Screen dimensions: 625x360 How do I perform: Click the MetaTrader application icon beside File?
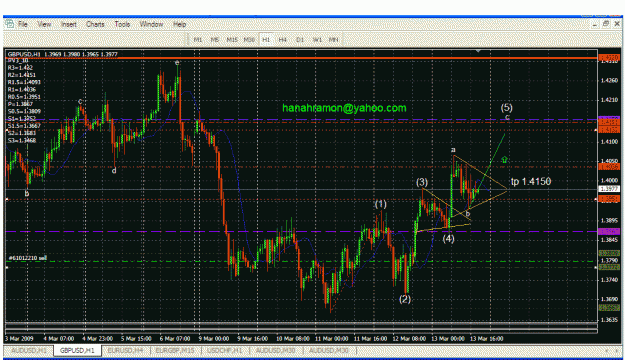(9, 24)
